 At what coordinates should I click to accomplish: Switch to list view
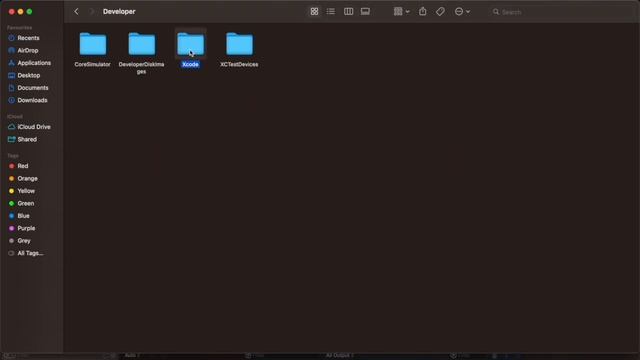coord(331,12)
